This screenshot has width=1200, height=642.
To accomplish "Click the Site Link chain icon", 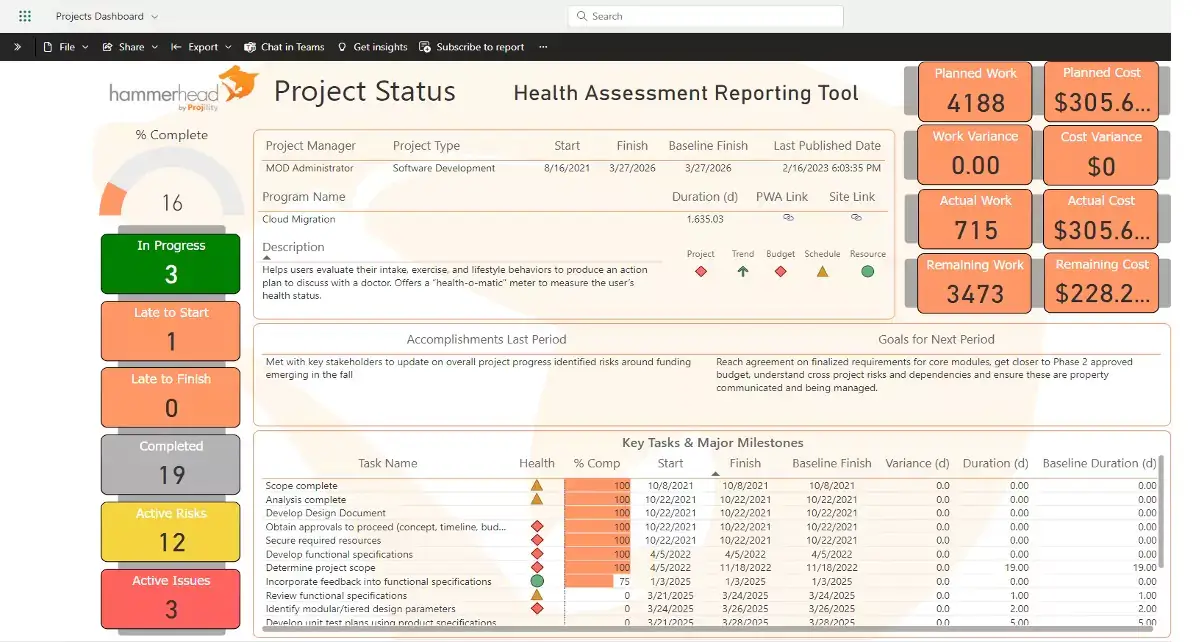I will [x=856, y=217].
